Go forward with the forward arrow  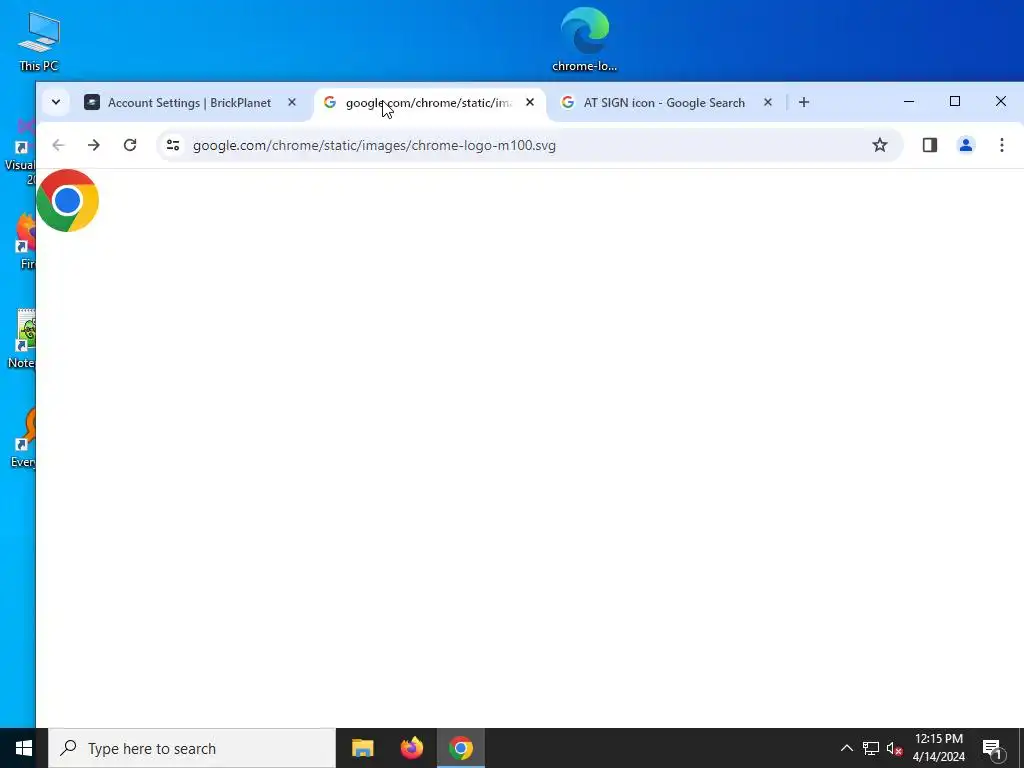click(94, 145)
